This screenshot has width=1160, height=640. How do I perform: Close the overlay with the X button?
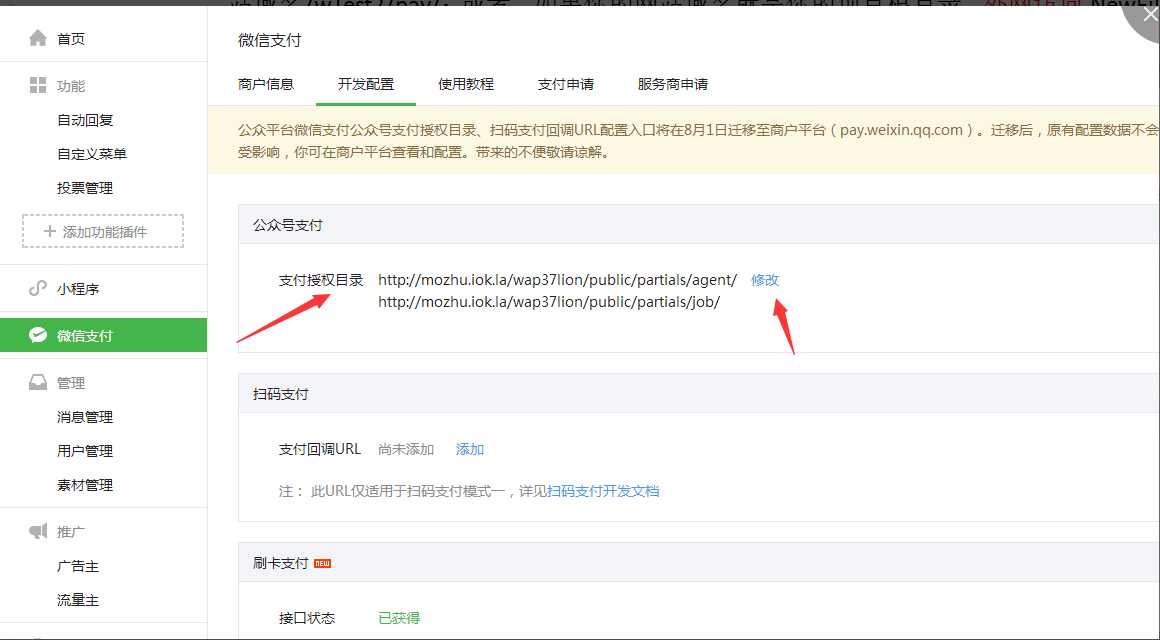pyautogui.click(x=1150, y=13)
